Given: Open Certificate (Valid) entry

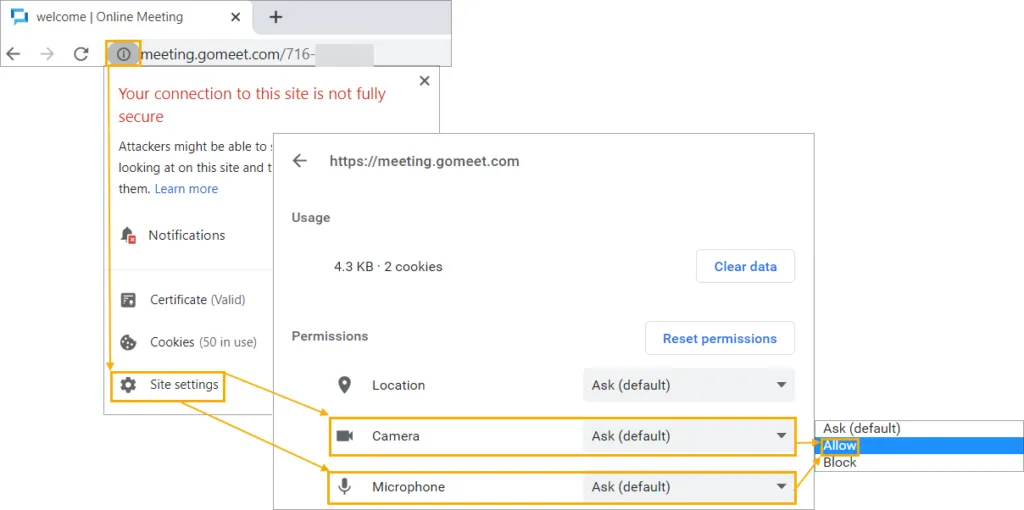Looking at the screenshot, I should [197, 300].
